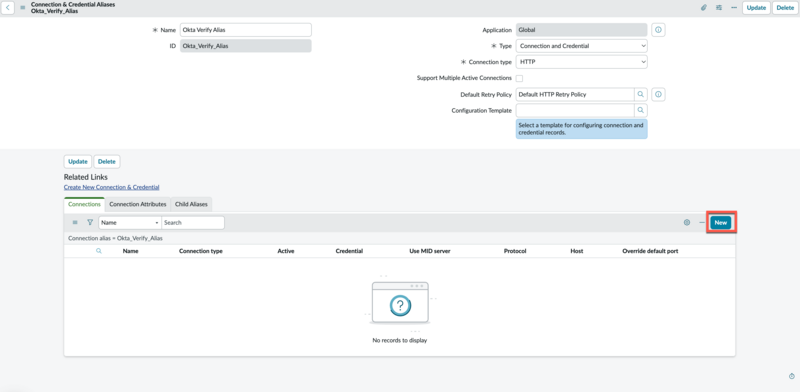The image size is (800, 392).
Task: Show the list filter funnel icon
Action: [90, 223]
